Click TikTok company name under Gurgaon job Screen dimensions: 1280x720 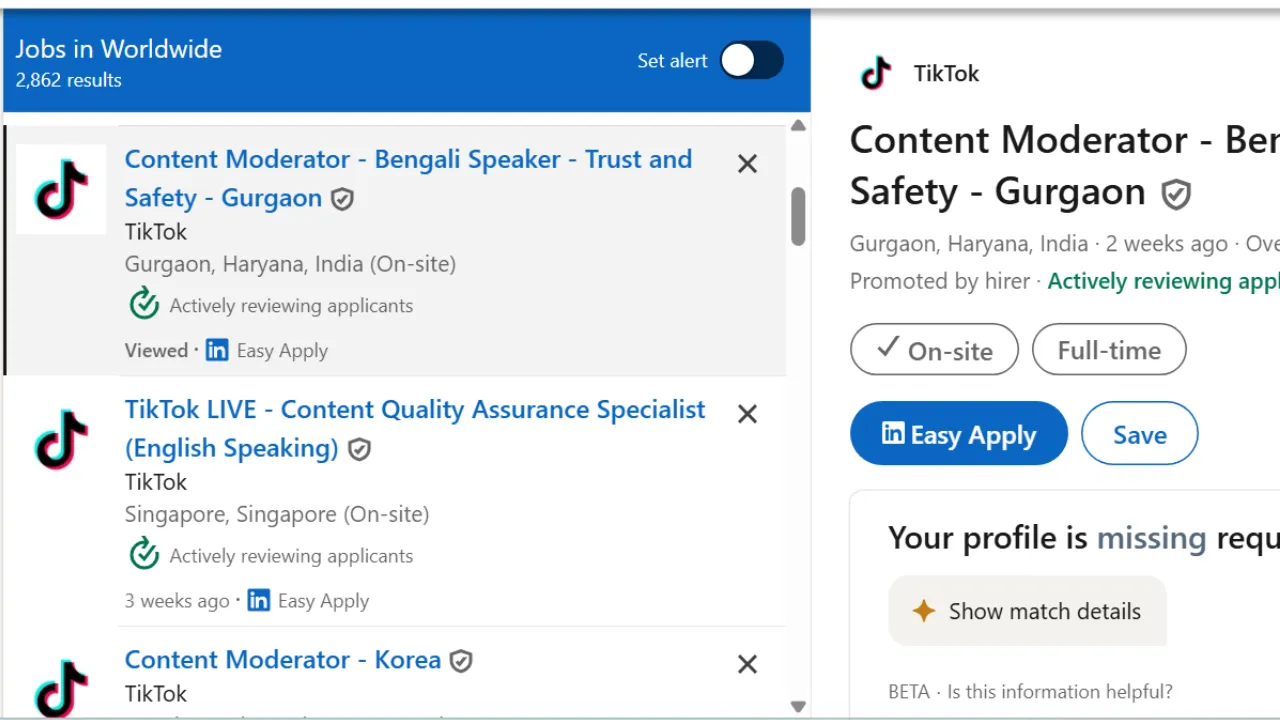[x=156, y=231]
